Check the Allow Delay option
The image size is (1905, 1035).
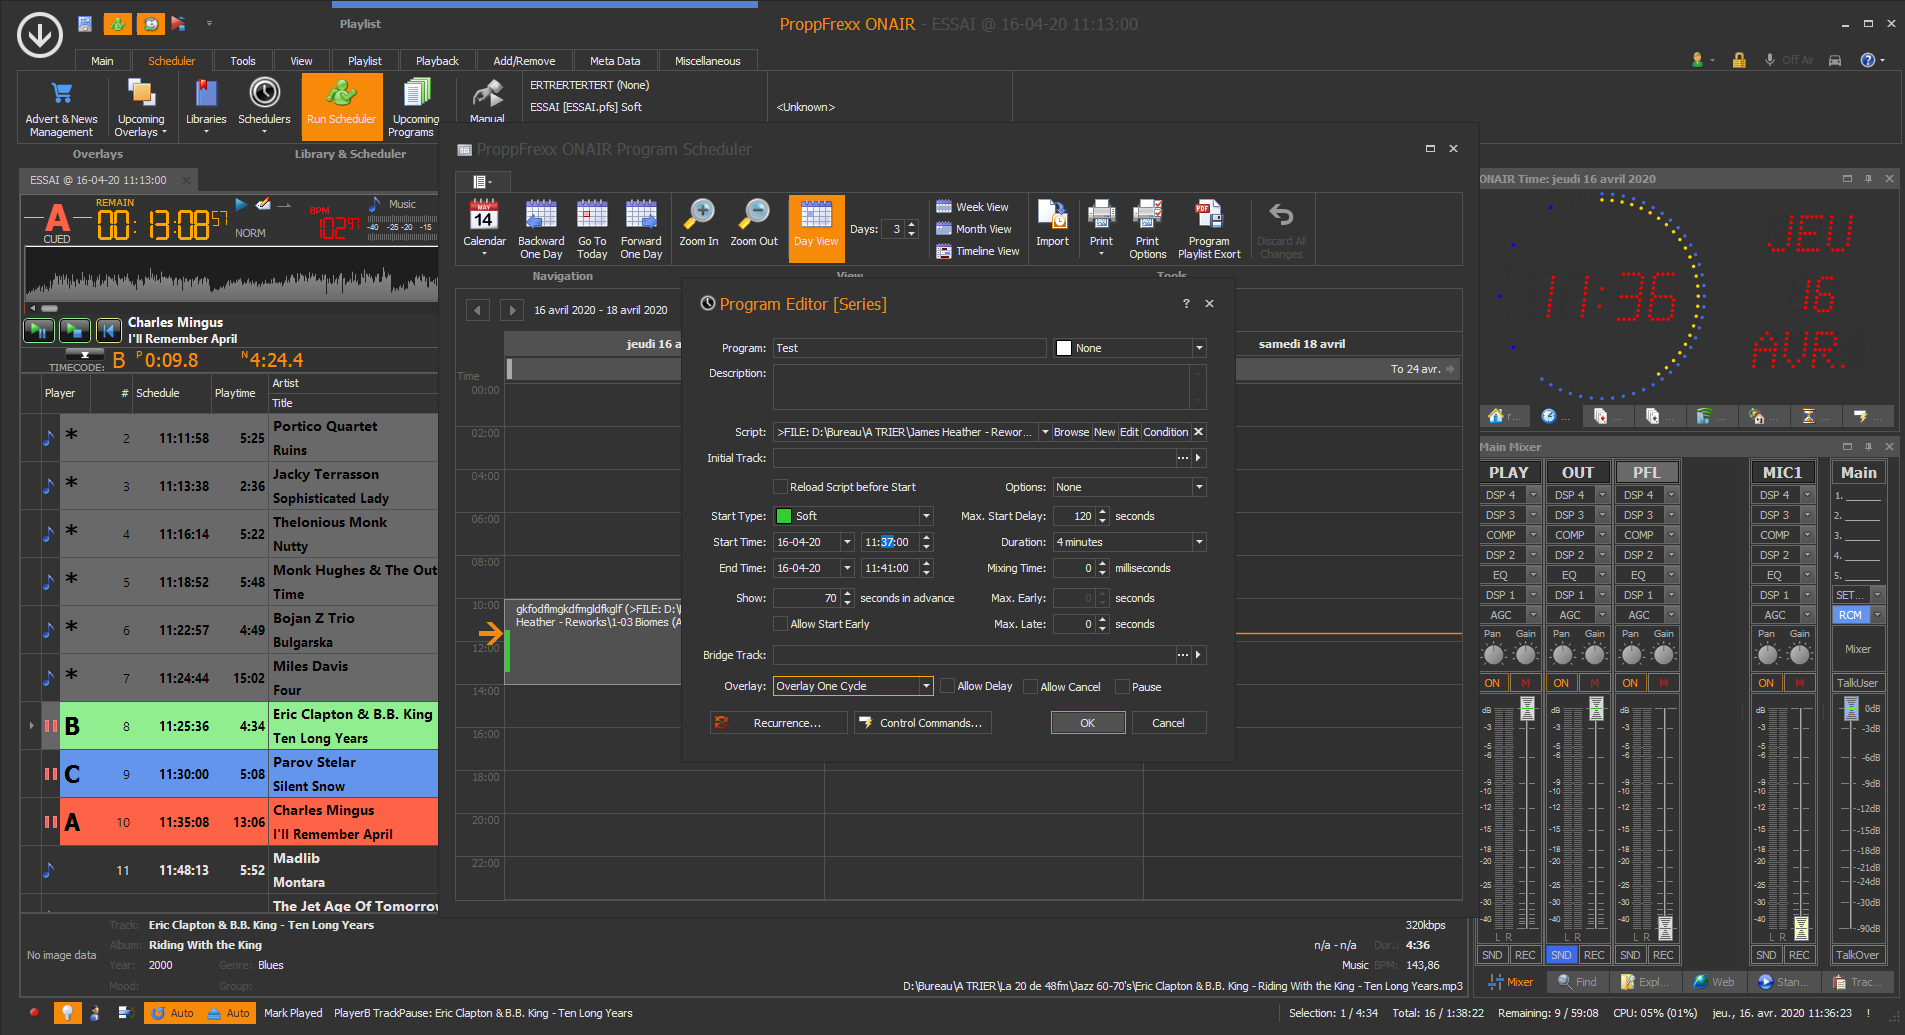[x=948, y=687]
